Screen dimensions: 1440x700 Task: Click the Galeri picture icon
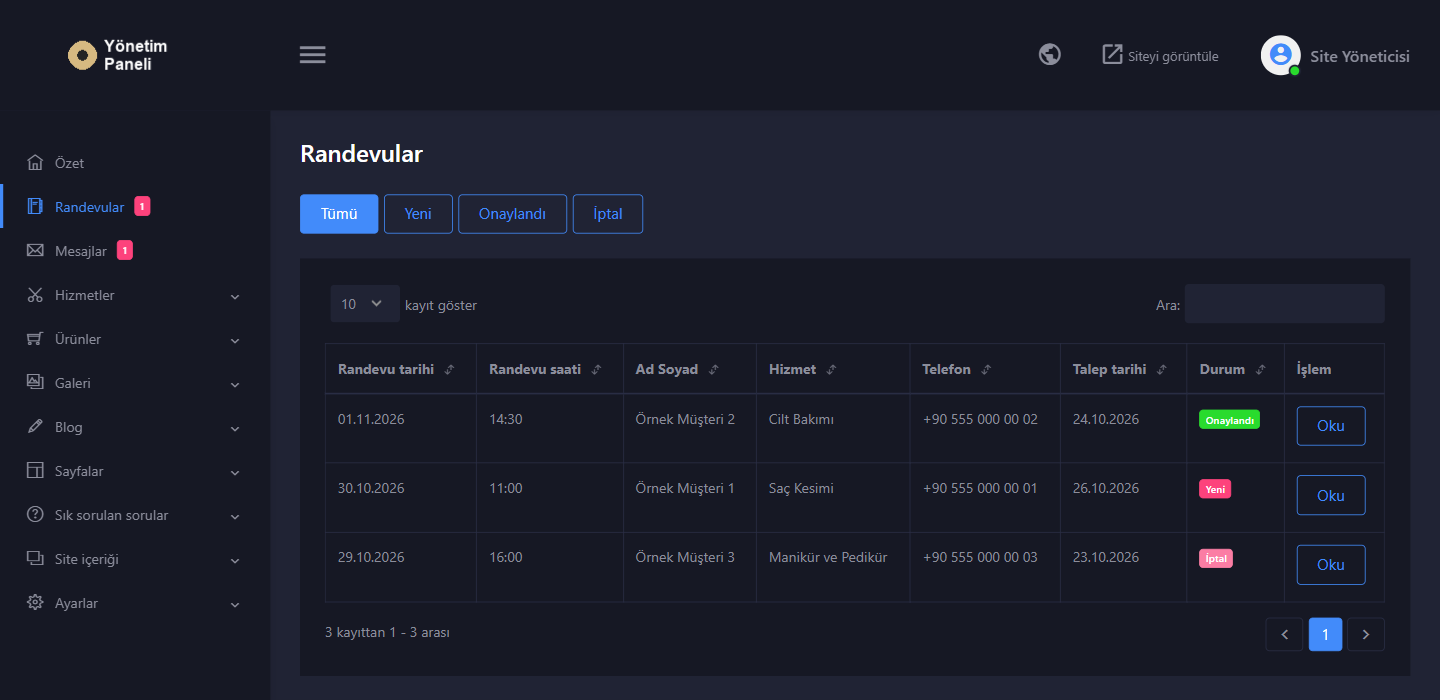pos(36,383)
